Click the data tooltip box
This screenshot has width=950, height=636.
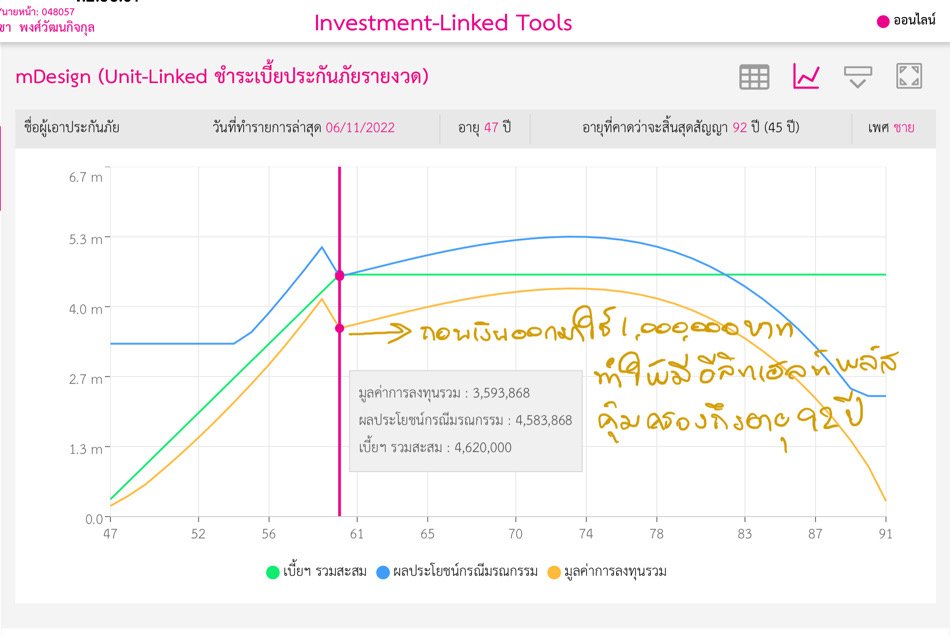(x=465, y=420)
